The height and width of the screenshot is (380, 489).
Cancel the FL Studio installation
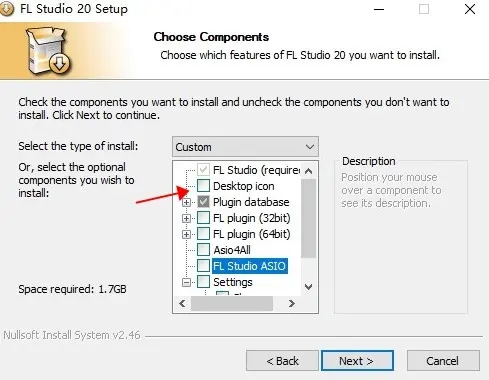click(443, 360)
